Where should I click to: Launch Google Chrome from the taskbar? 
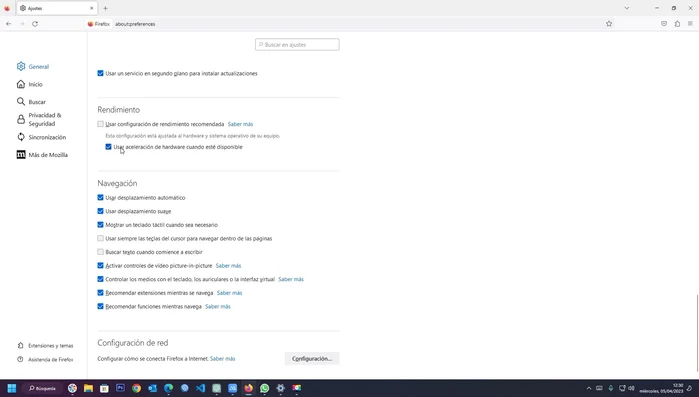pos(136,388)
